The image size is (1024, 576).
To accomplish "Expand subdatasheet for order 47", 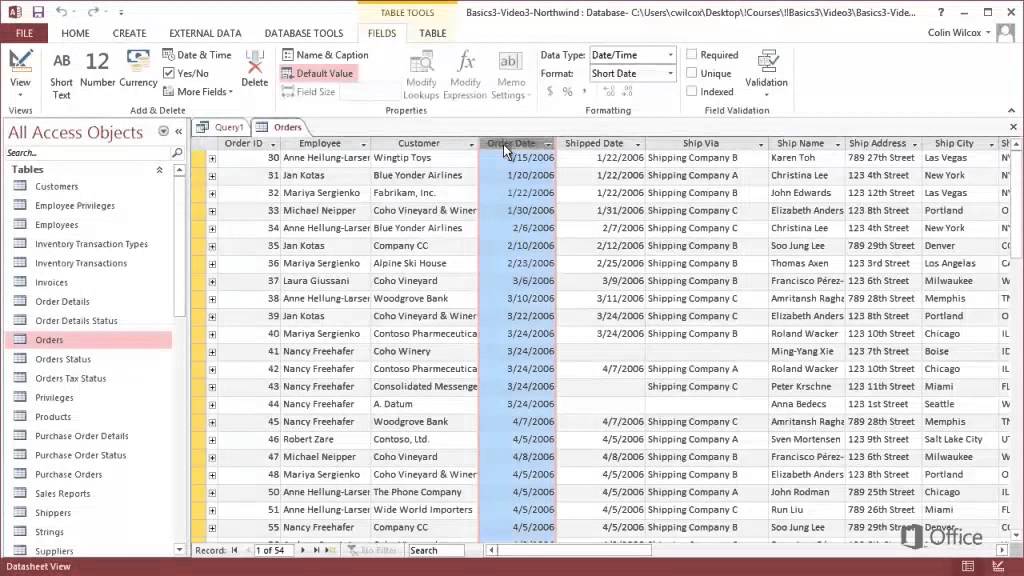I will (212, 457).
